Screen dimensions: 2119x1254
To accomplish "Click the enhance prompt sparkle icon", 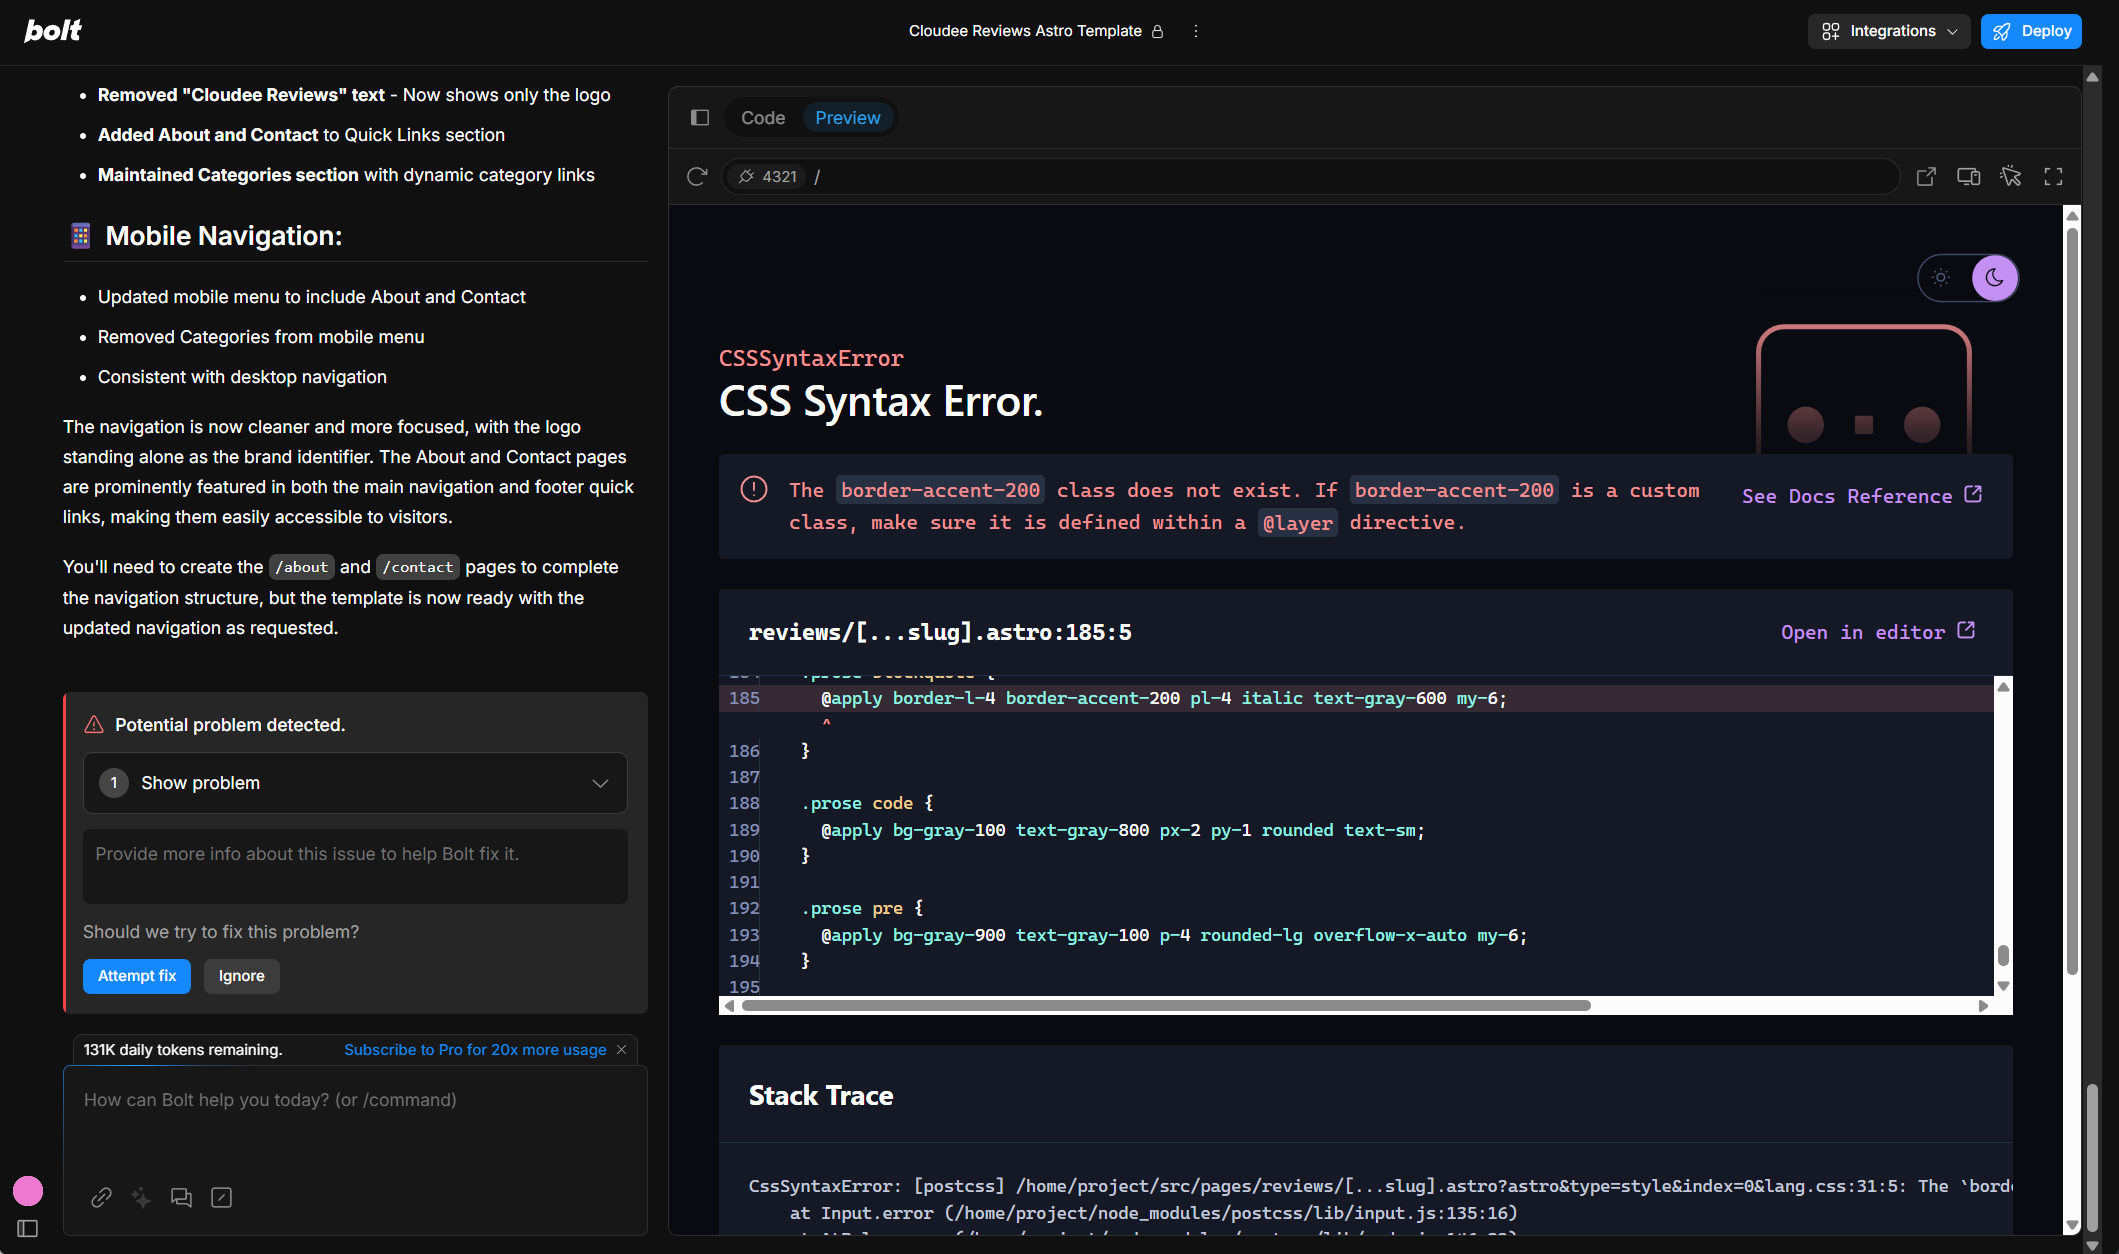I will pos(141,1197).
